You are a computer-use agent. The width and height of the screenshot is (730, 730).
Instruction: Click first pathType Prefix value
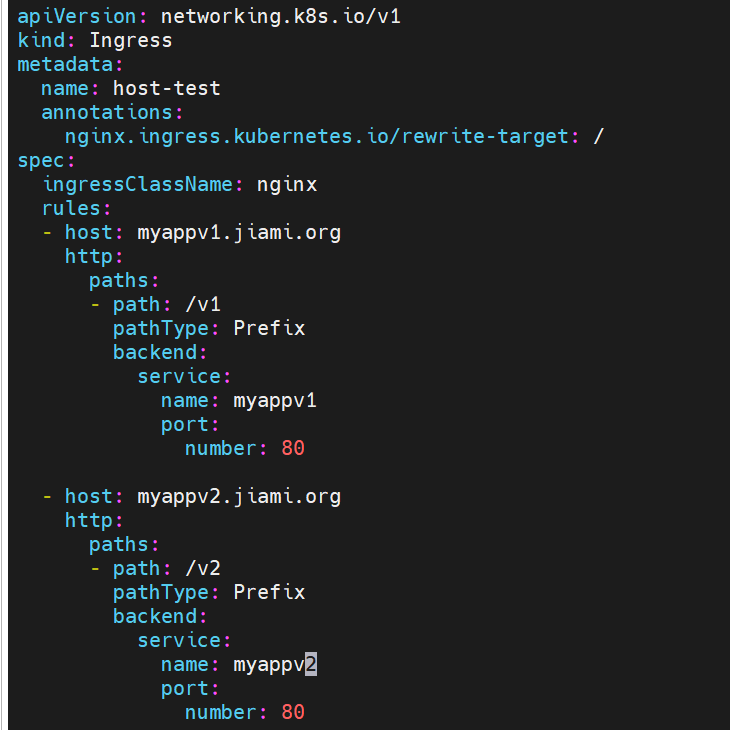pyautogui.click(x=269, y=329)
